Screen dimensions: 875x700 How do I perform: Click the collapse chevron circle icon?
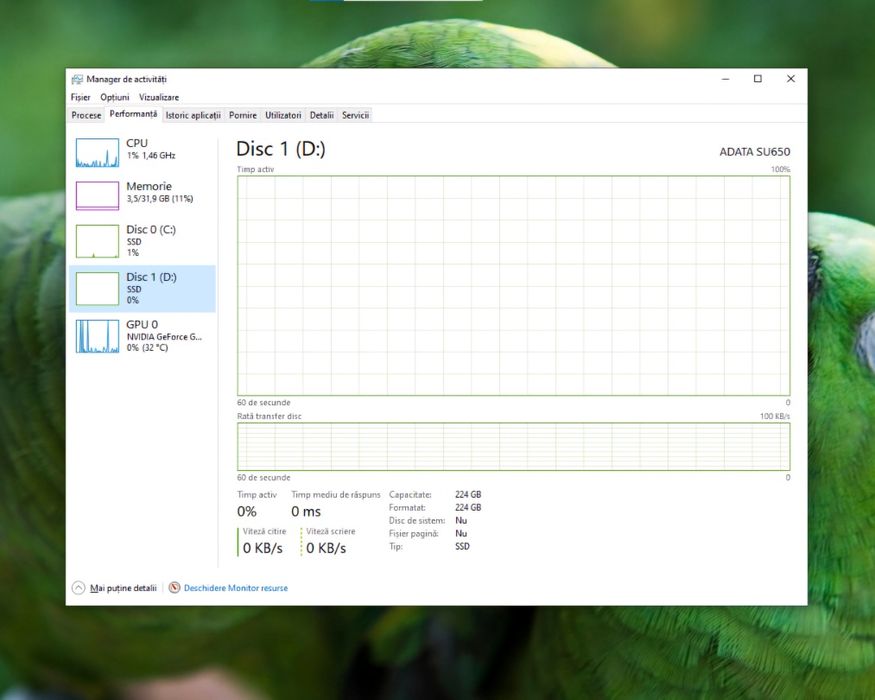point(78,588)
